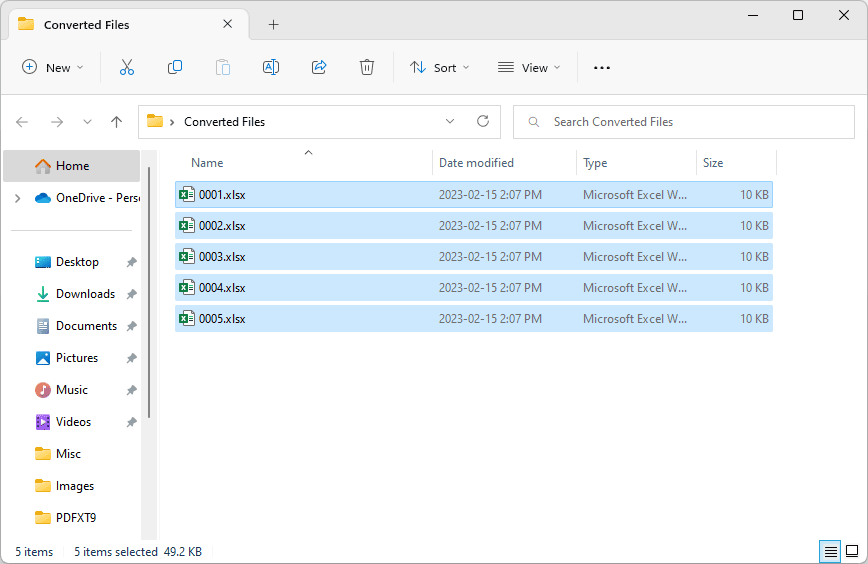Click the Excel icon of 0005.xlsx

pyautogui.click(x=187, y=318)
